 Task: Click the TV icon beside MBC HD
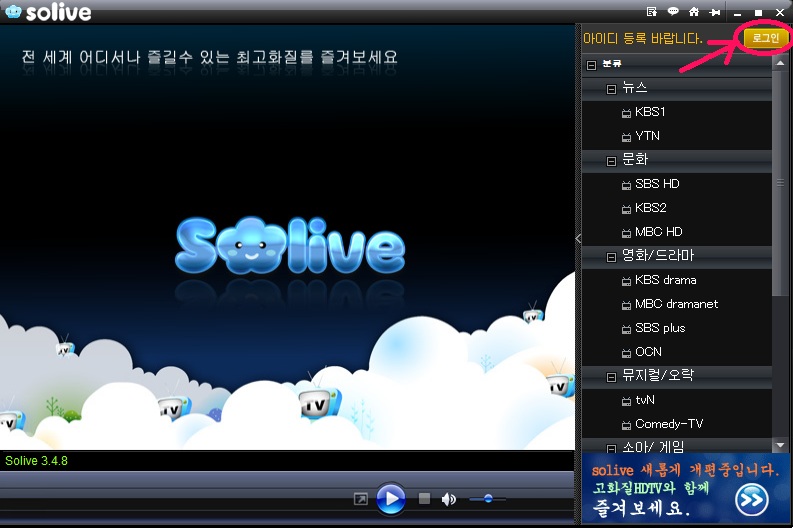pos(626,233)
